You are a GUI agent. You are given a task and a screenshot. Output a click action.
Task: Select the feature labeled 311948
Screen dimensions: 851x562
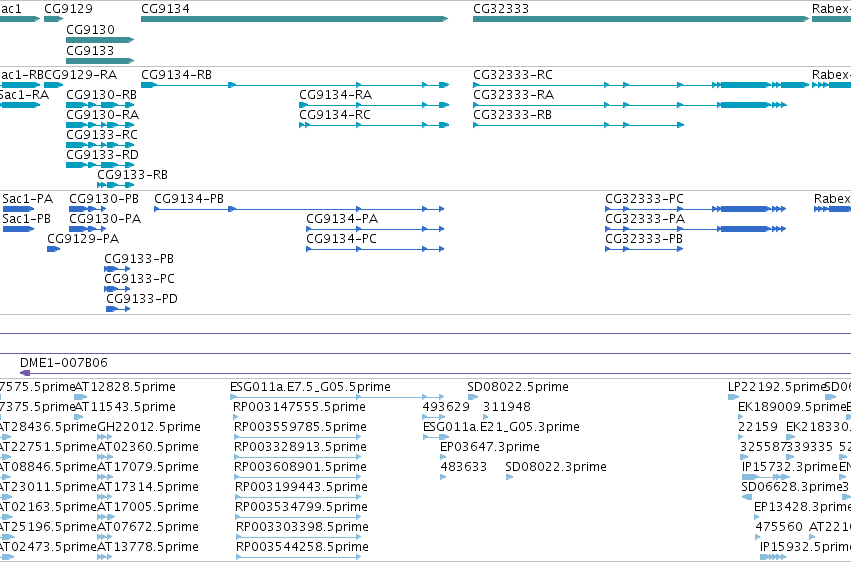507,407
